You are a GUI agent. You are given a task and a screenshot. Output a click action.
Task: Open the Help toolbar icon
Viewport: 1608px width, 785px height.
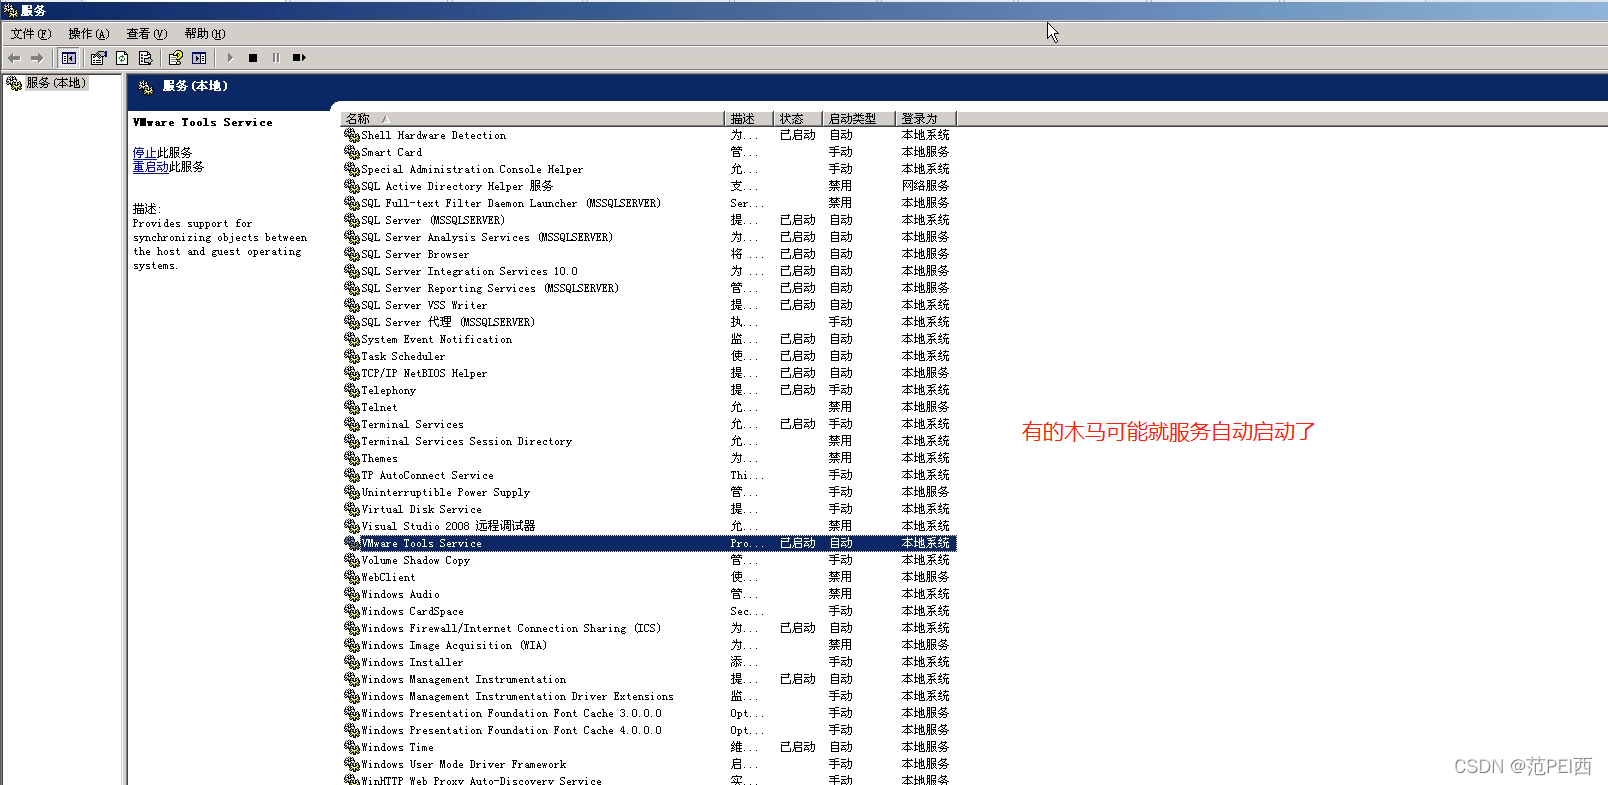[x=176, y=58]
